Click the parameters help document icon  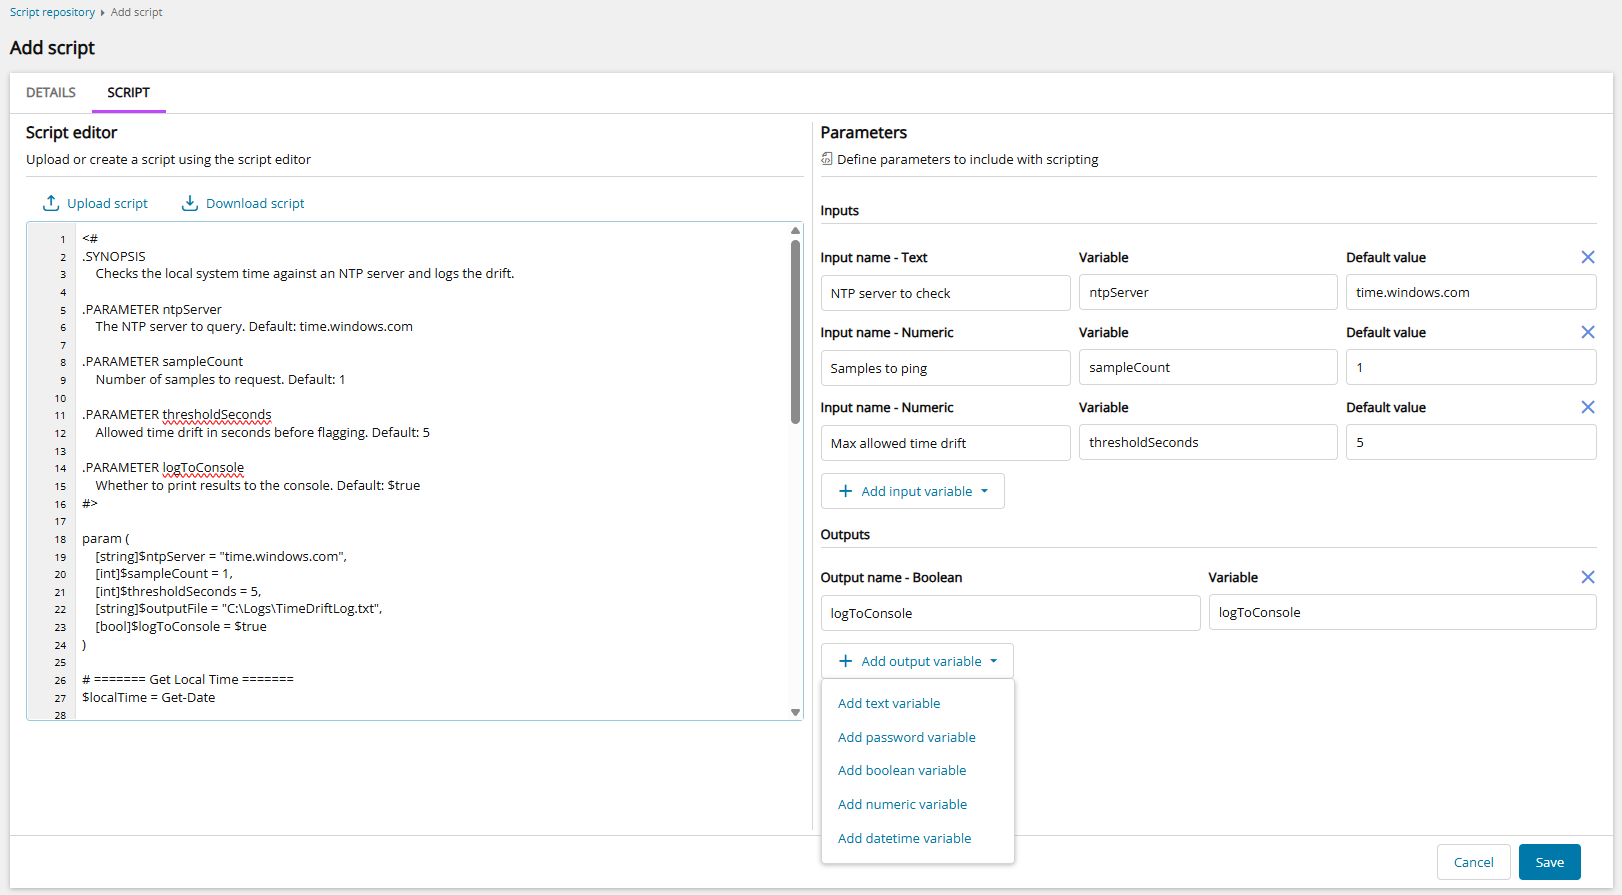point(827,159)
